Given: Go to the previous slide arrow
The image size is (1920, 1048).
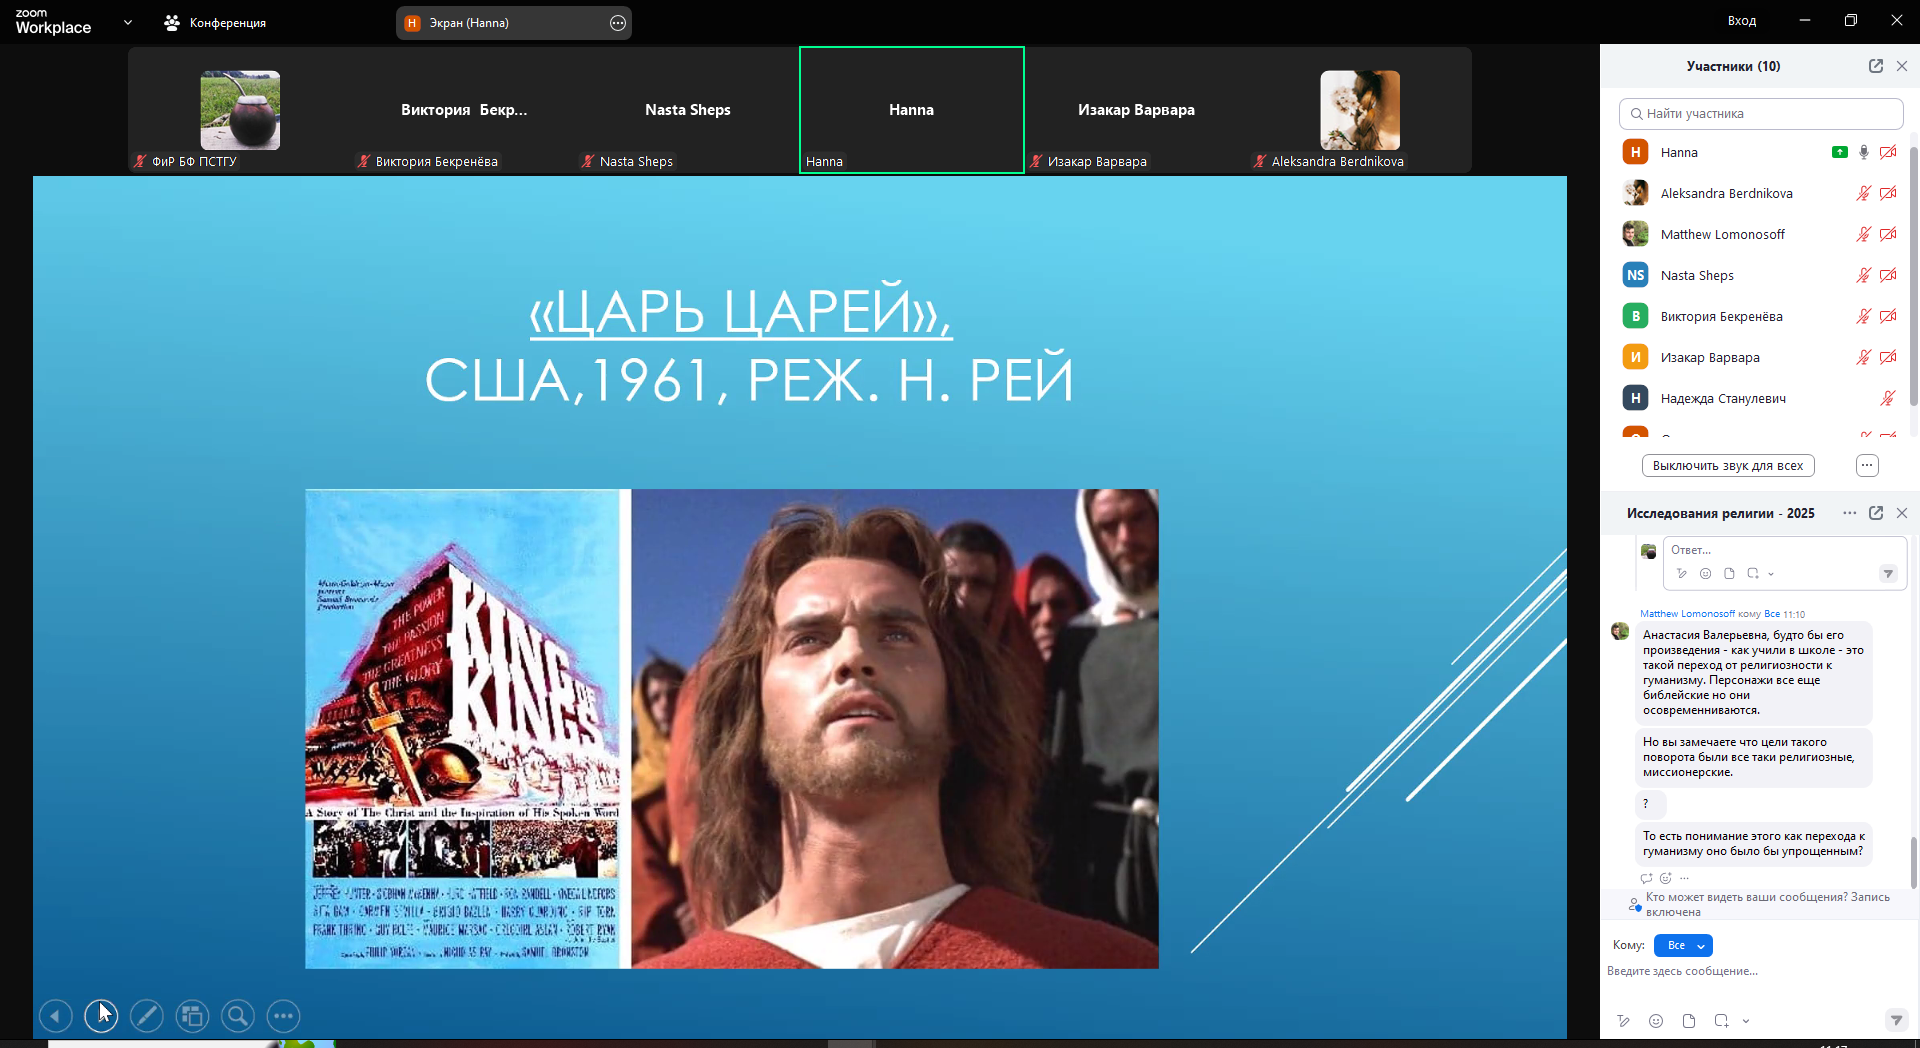Looking at the screenshot, I should point(56,1016).
